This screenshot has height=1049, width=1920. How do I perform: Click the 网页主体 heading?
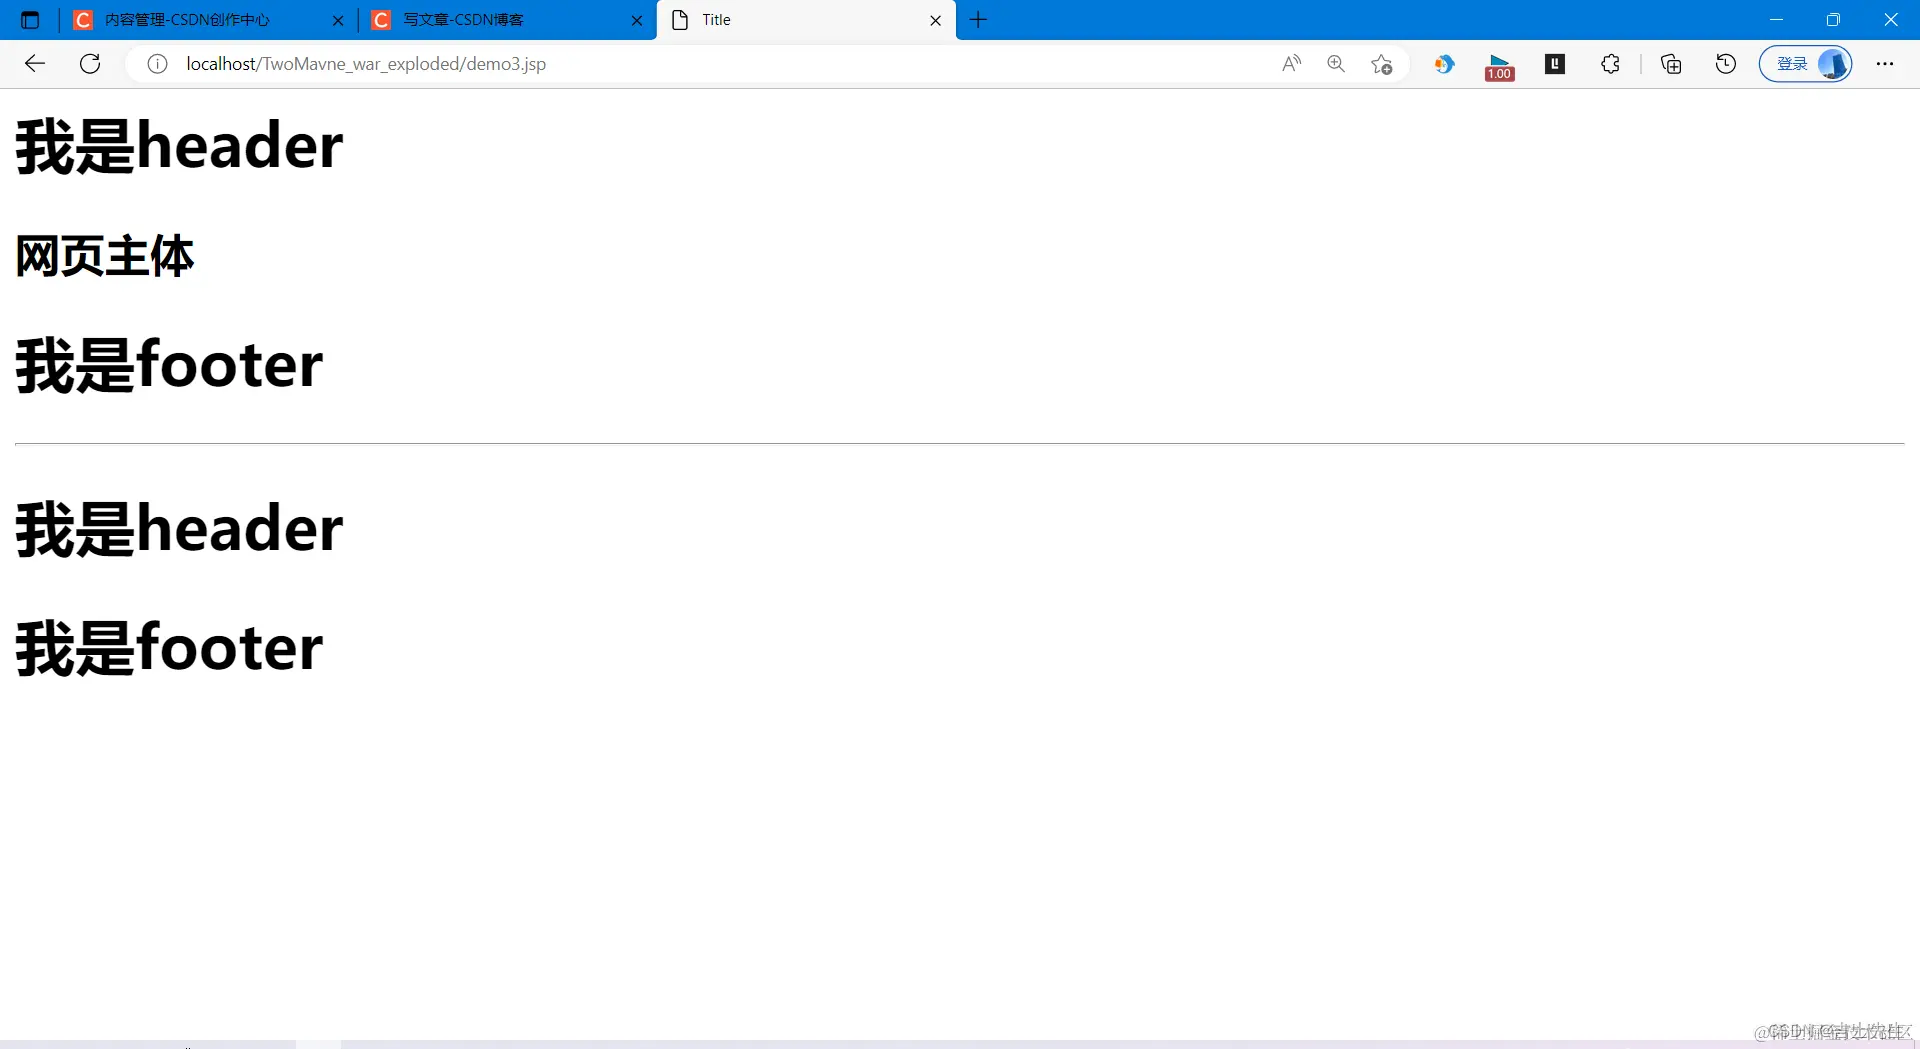(105, 256)
